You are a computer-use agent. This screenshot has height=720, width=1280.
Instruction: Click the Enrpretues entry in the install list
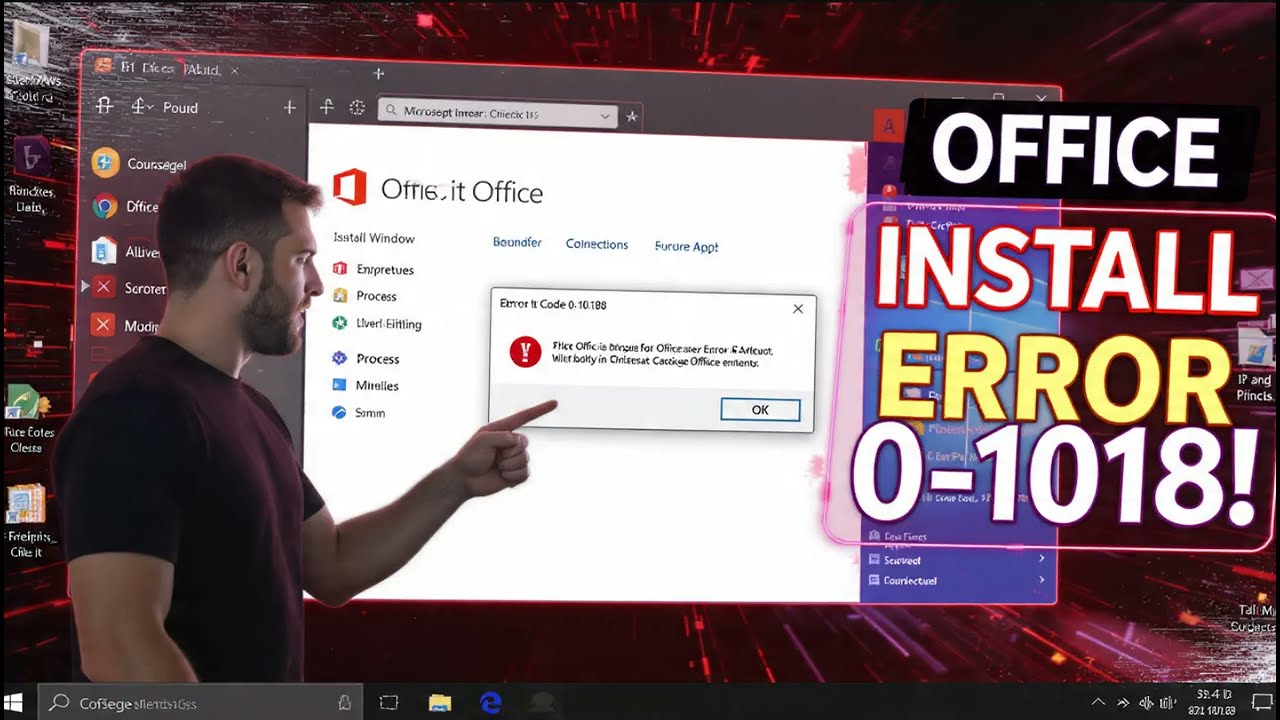tap(385, 269)
